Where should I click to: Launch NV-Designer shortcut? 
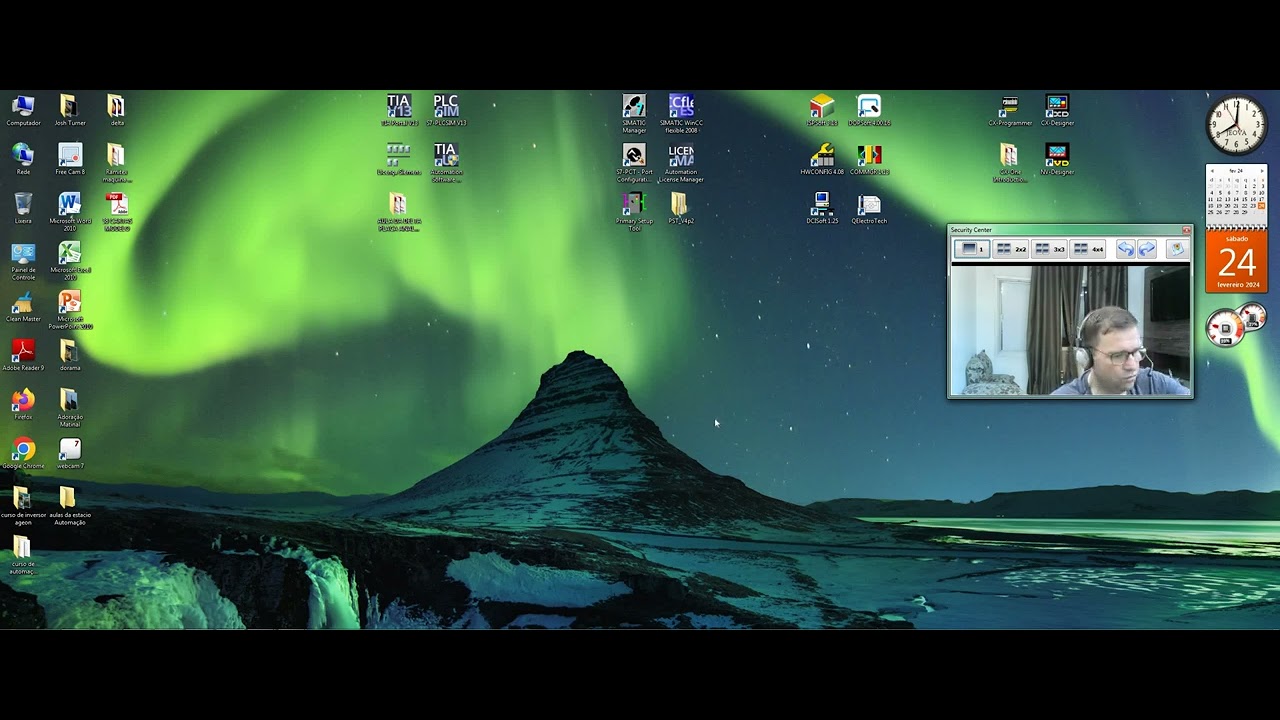click(1057, 159)
